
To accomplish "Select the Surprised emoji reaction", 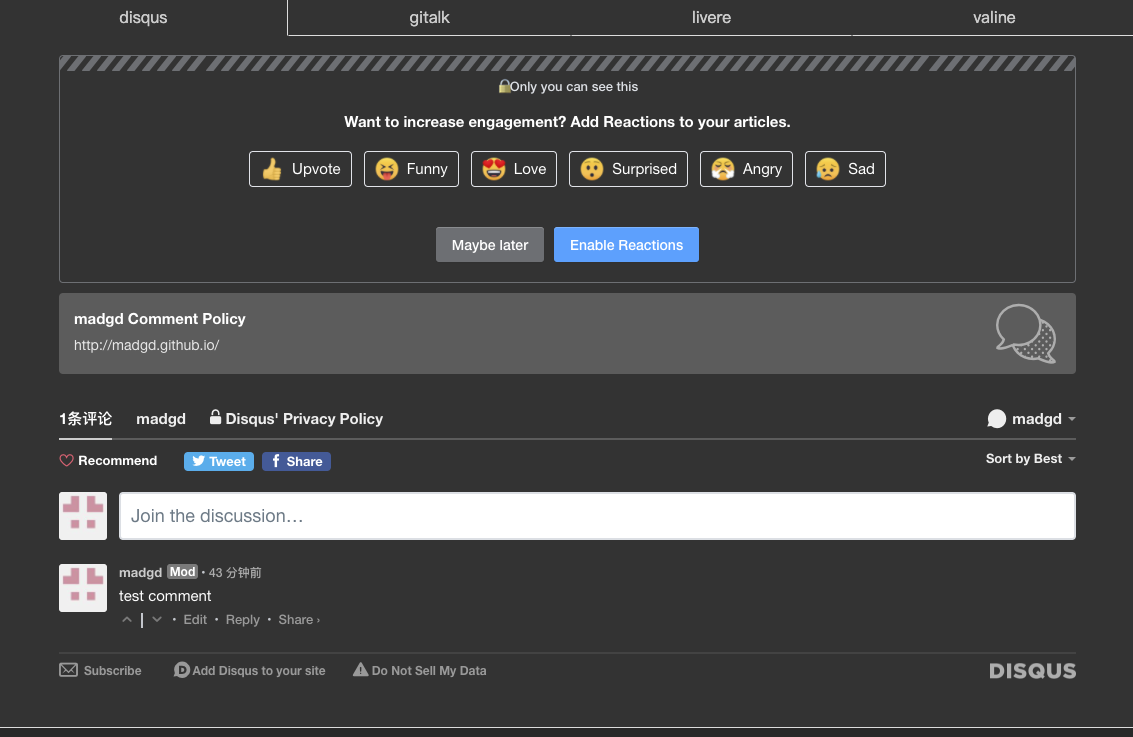I will (628, 169).
